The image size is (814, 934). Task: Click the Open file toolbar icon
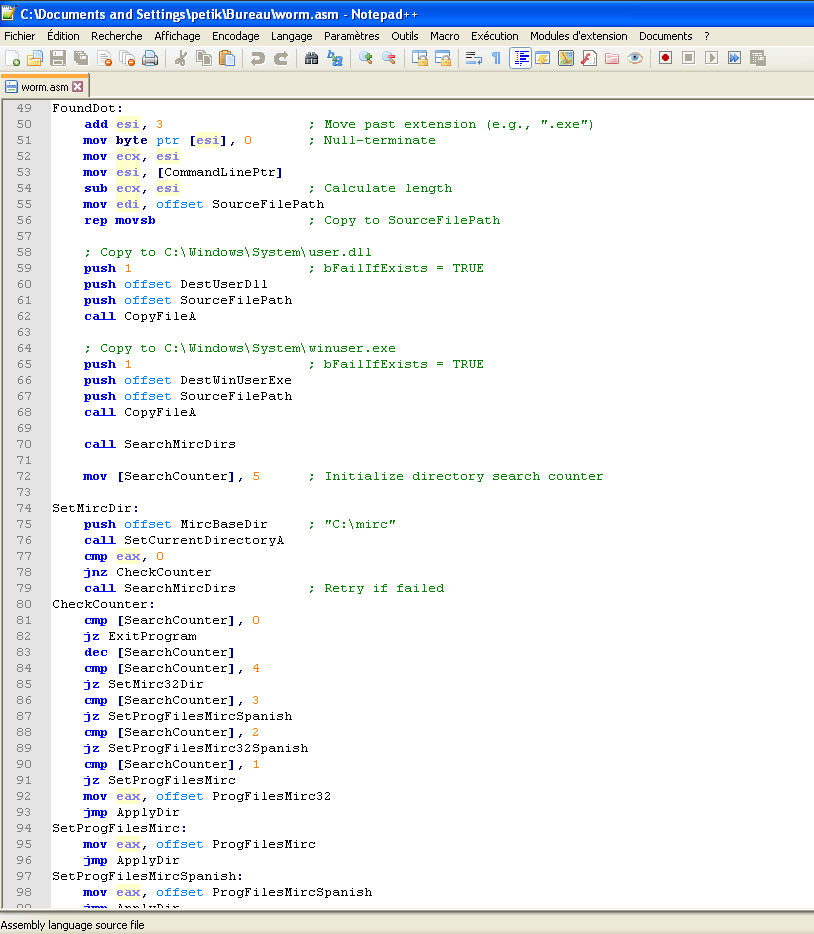35,58
